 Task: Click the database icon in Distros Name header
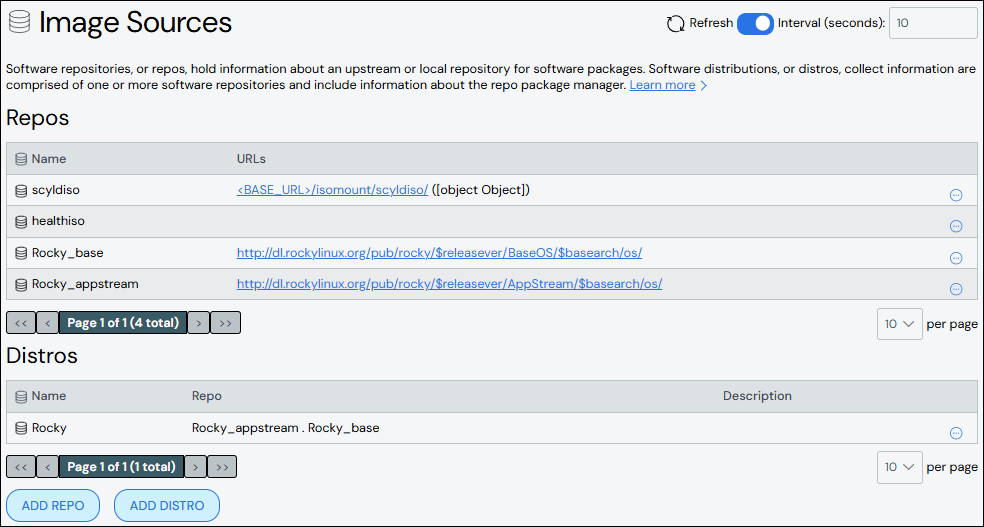click(21, 397)
